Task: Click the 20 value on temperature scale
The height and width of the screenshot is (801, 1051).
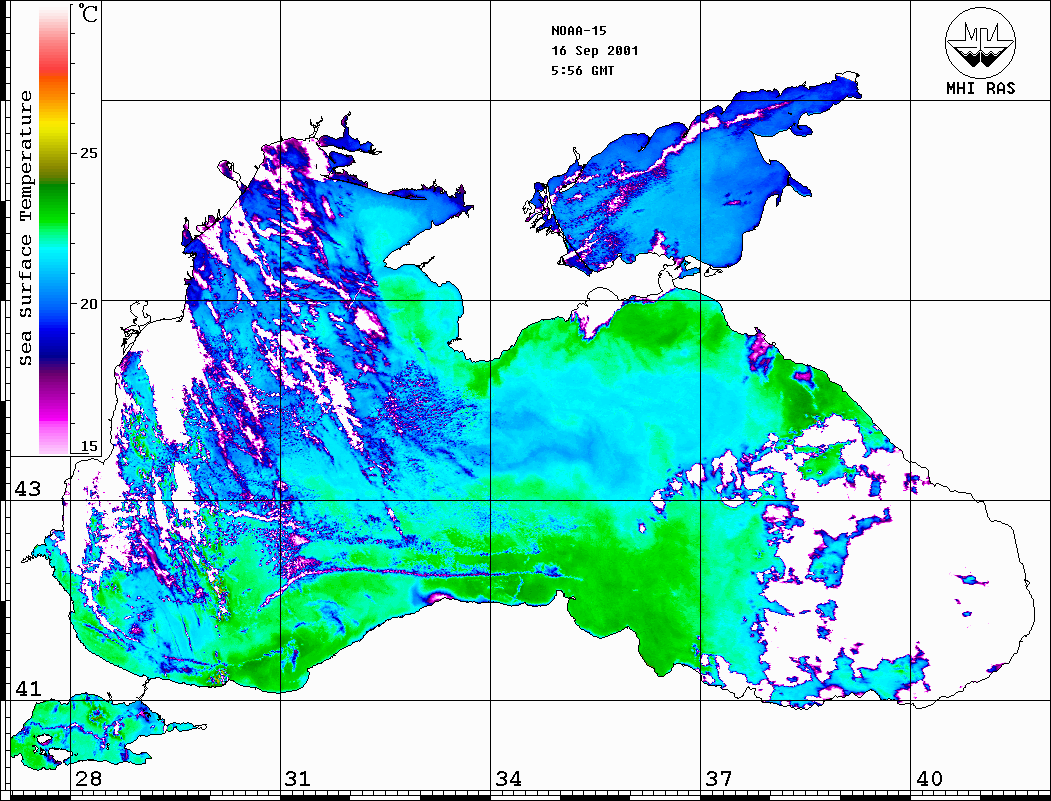Action: click(88, 304)
